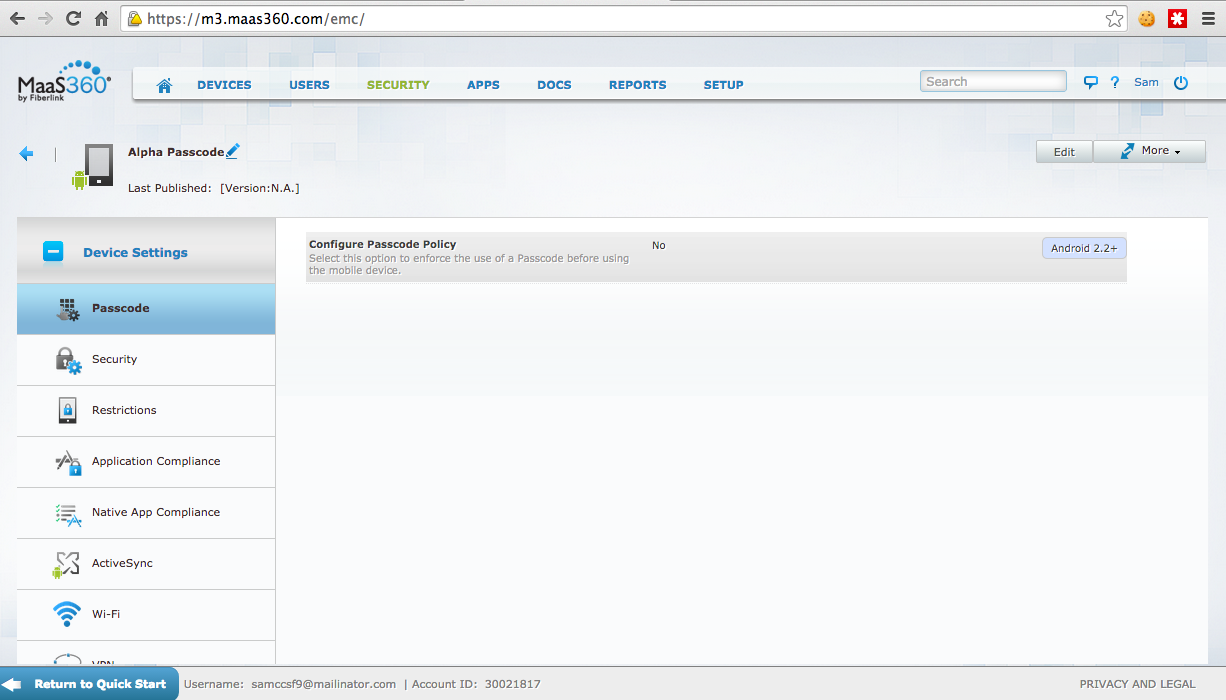The width and height of the screenshot is (1226, 700).
Task: Collapse the Device Settings section
Action: tap(53, 252)
